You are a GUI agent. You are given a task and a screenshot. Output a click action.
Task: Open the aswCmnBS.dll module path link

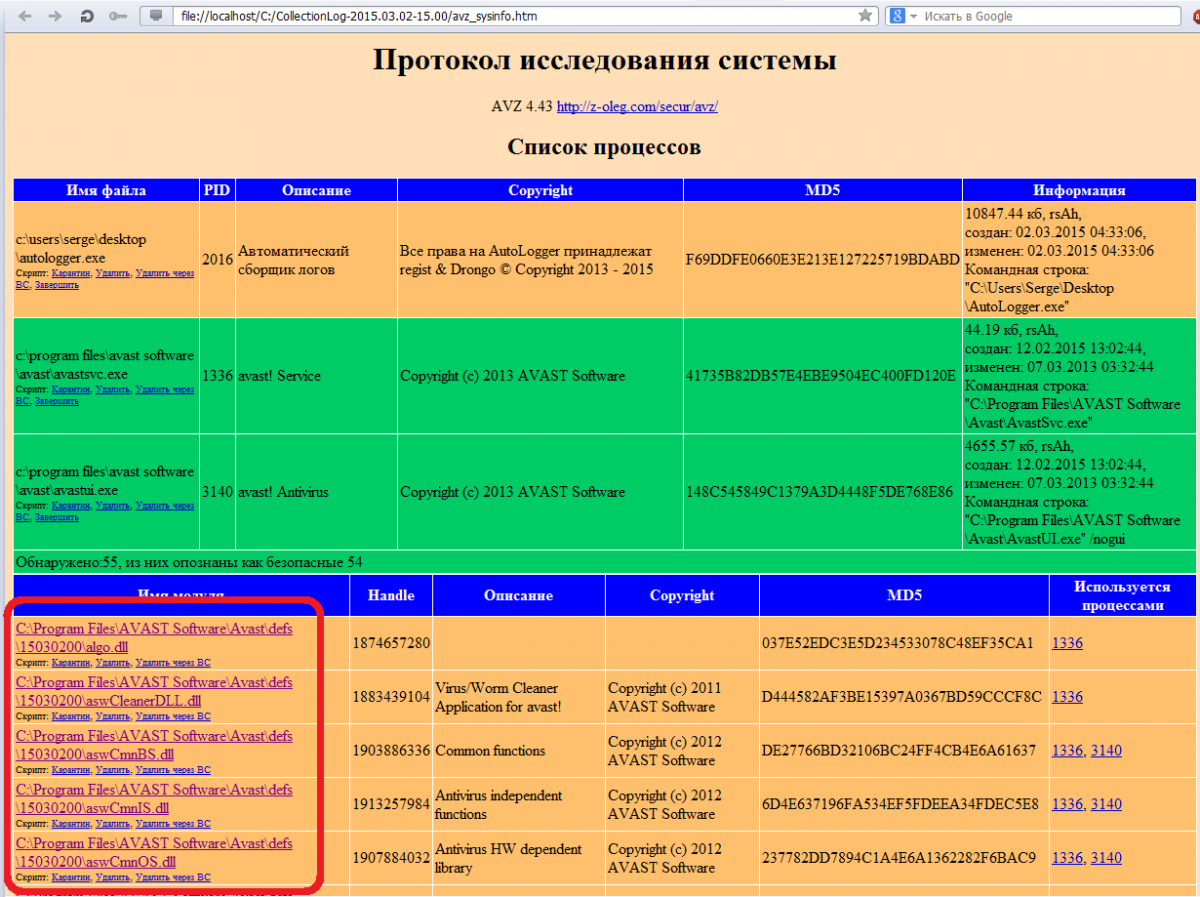click(x=154, y=745)
